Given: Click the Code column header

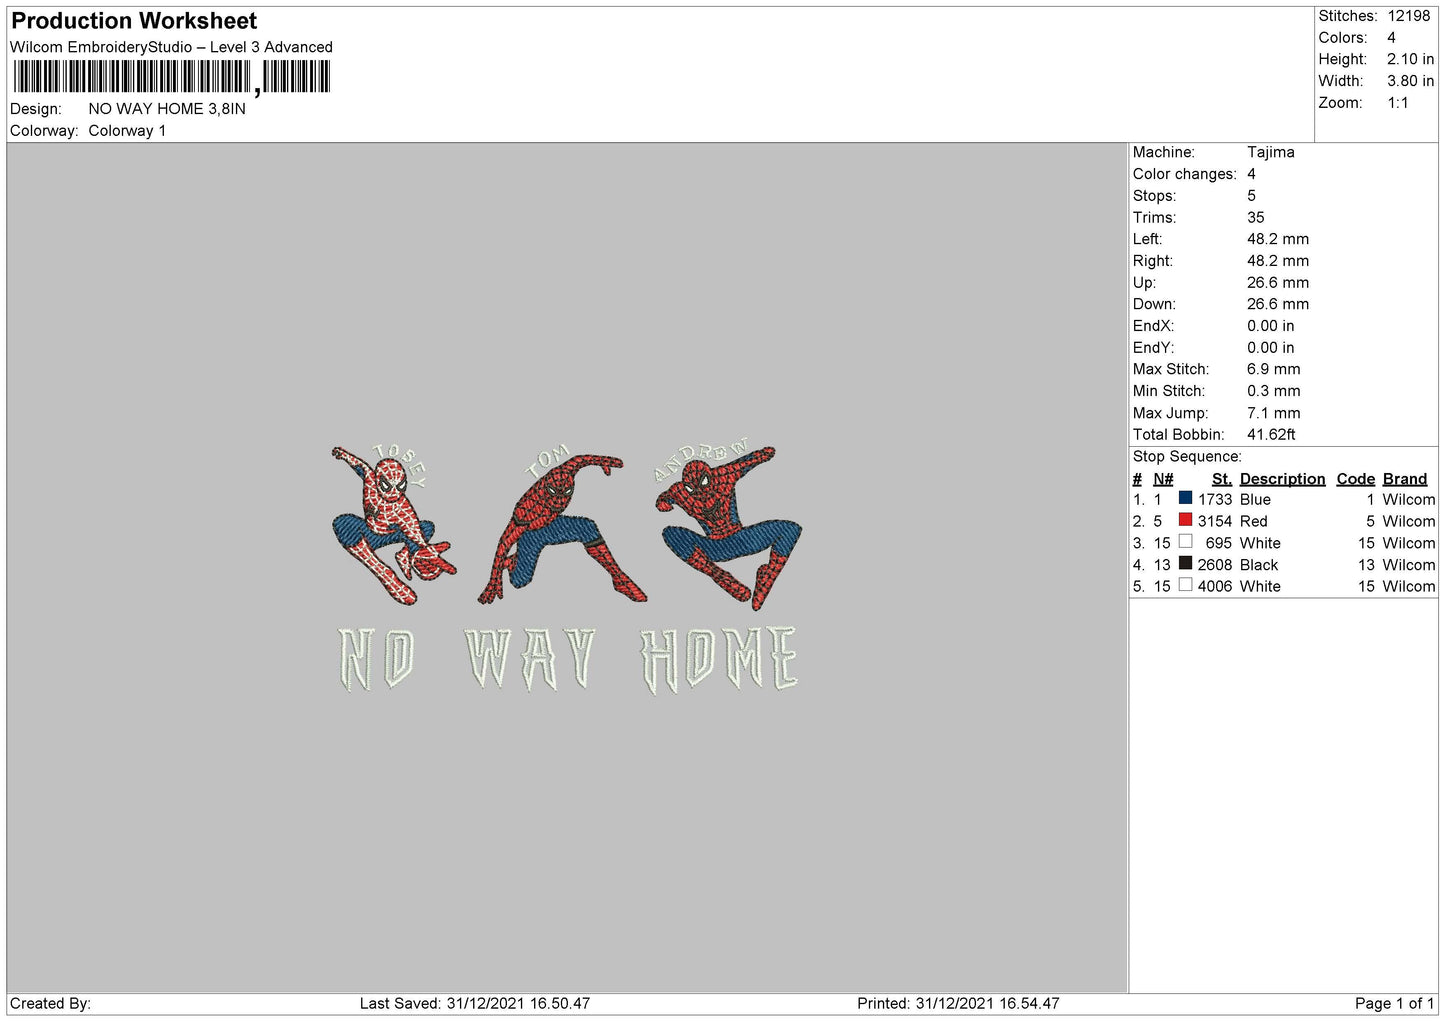Looking at the screenshot, I should click(1356, 479).
